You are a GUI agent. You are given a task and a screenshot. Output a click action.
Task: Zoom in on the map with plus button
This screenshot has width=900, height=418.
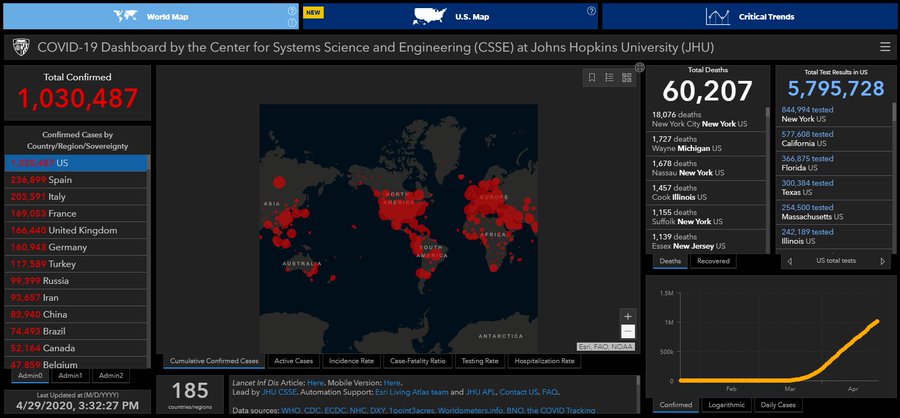tap(628, 316)
